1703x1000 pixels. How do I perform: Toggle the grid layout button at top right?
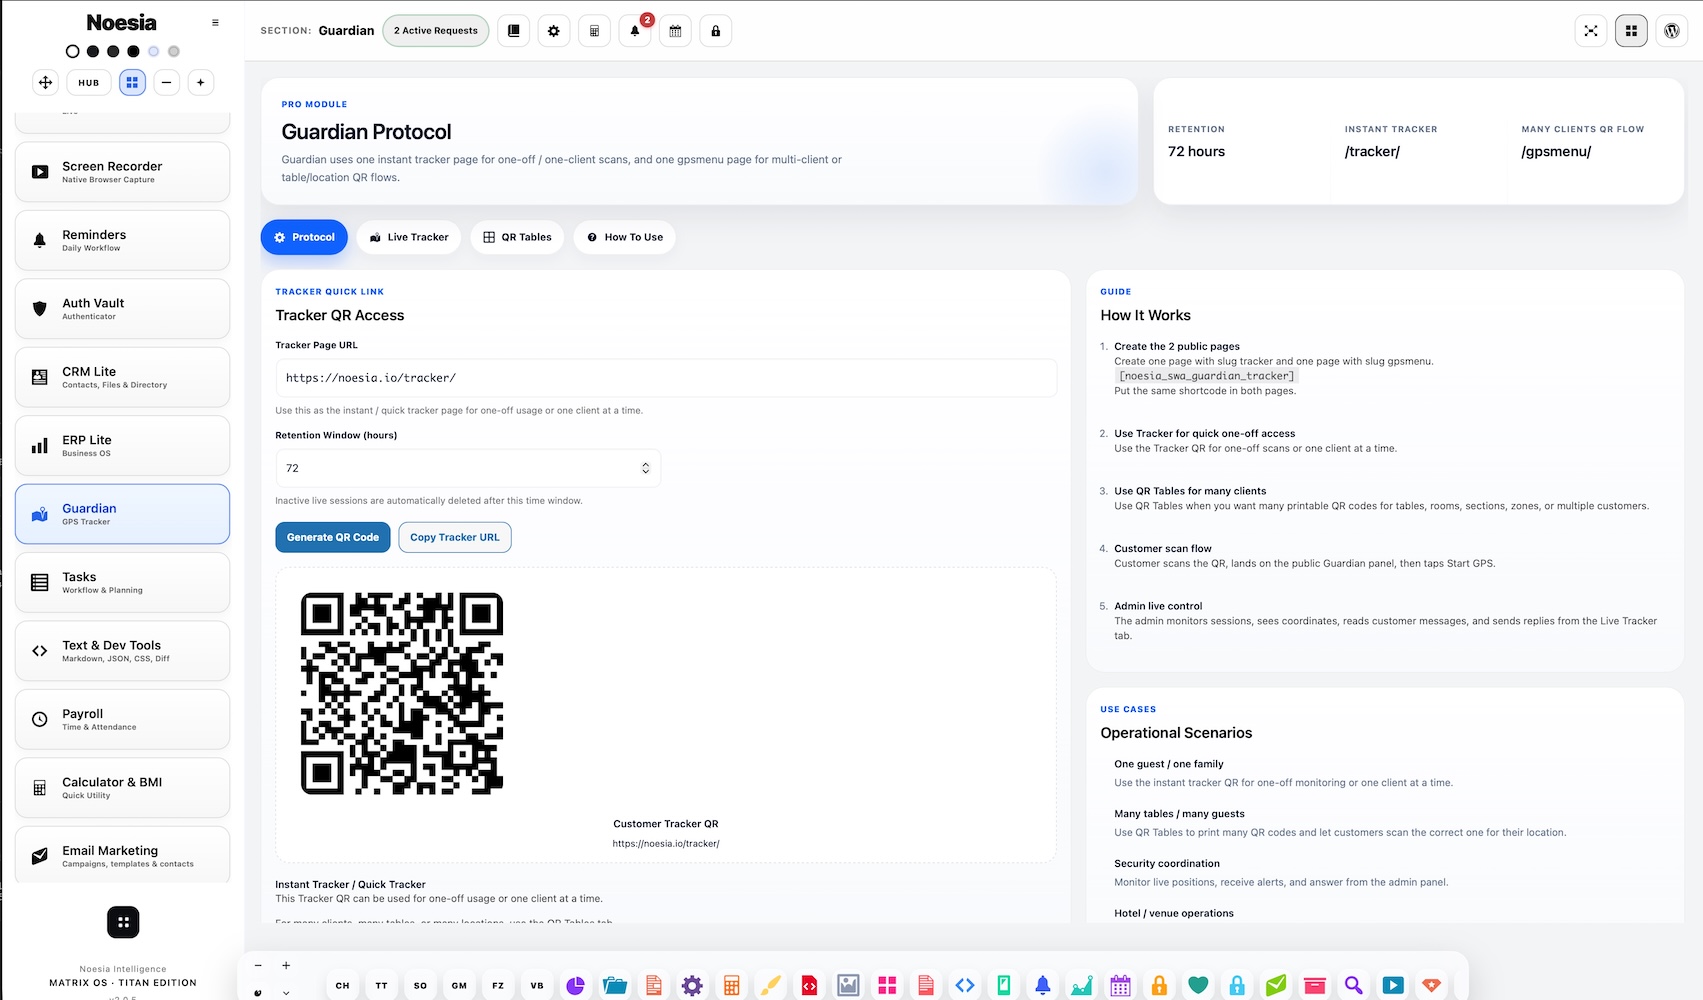pyautogui.click(x=1631, y=31)
